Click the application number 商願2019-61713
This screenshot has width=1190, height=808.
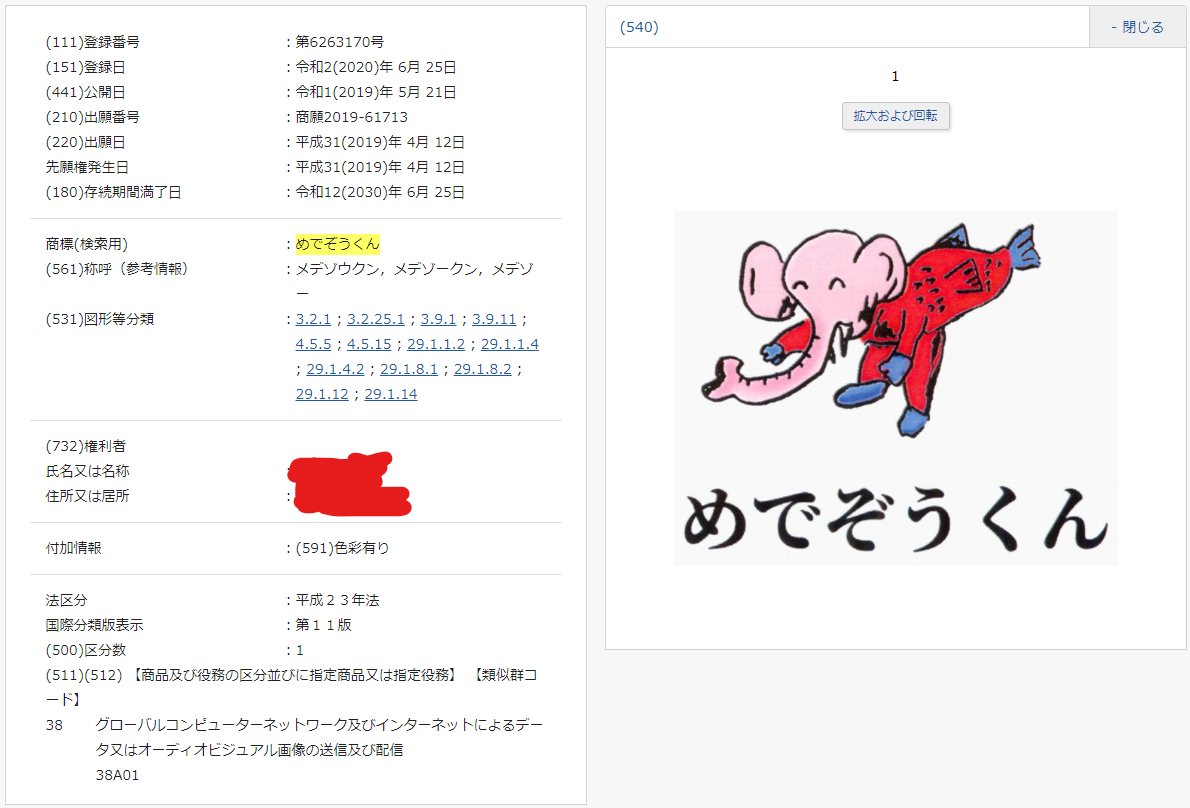click(352, 117)
